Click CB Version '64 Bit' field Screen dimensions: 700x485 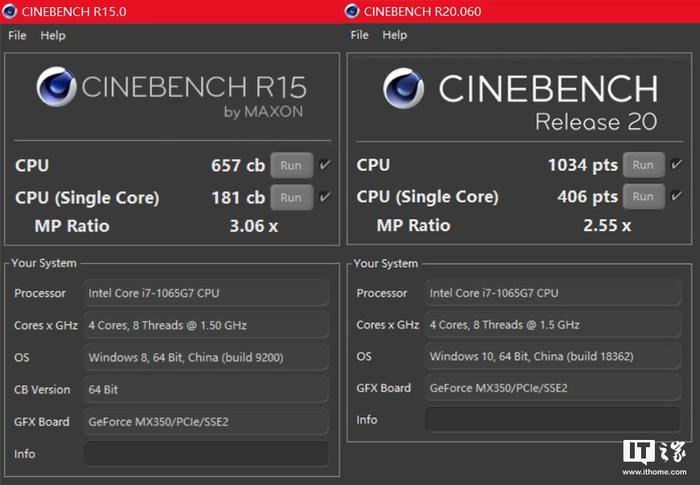[206, 389]
